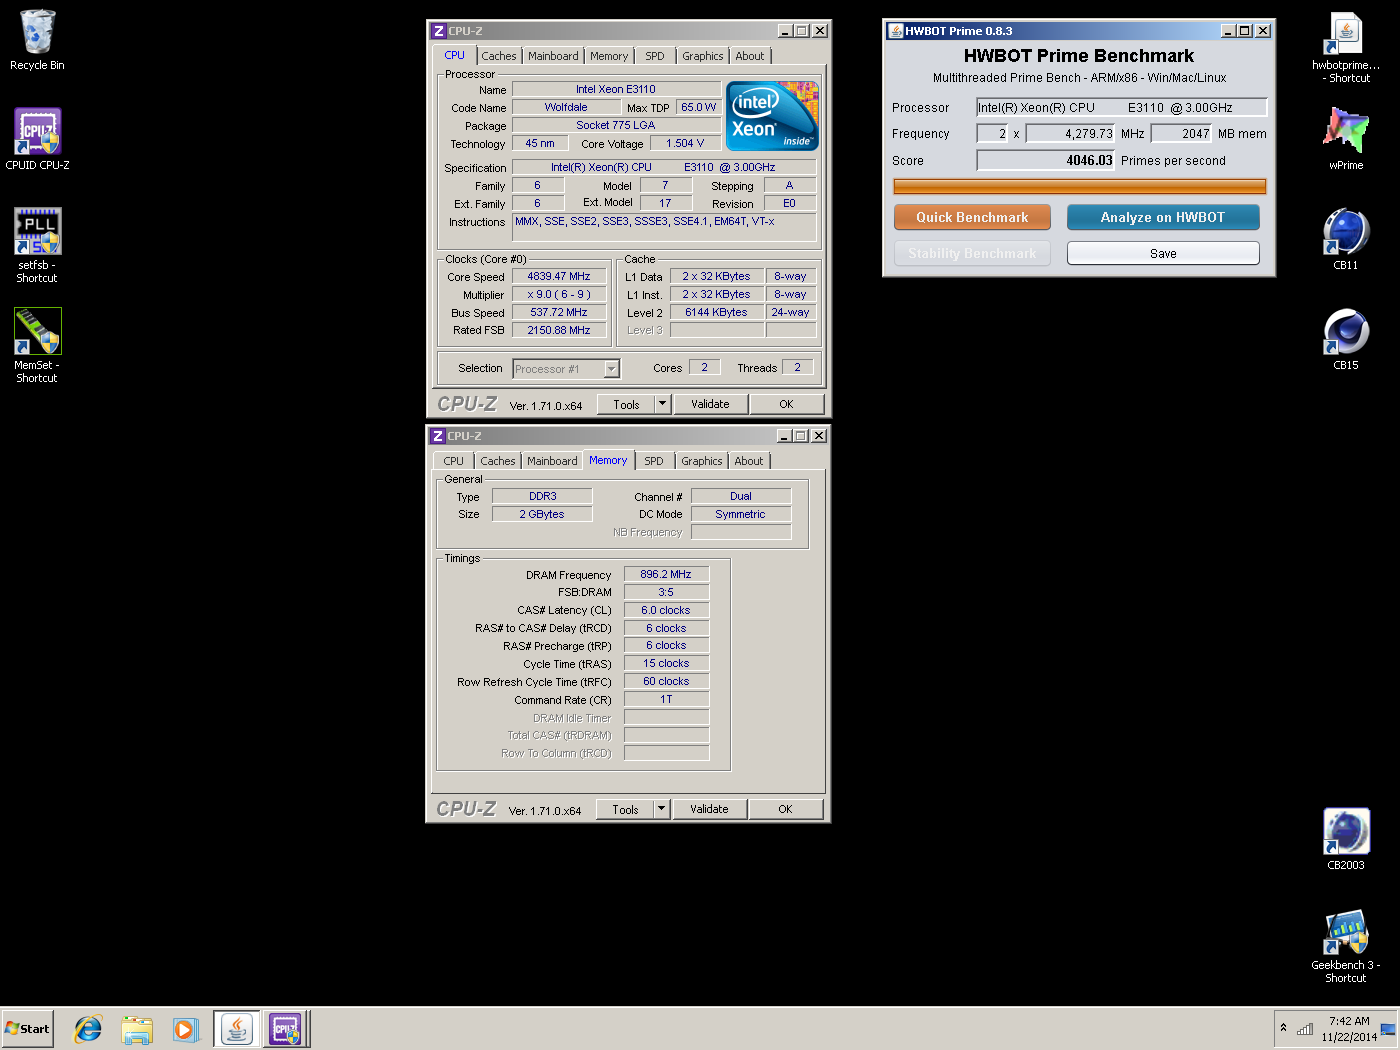This screenshot has height=1050, width=1400.
Task: Switch to the CPU-Z taskbar button
Action: tap(285, 1029)
